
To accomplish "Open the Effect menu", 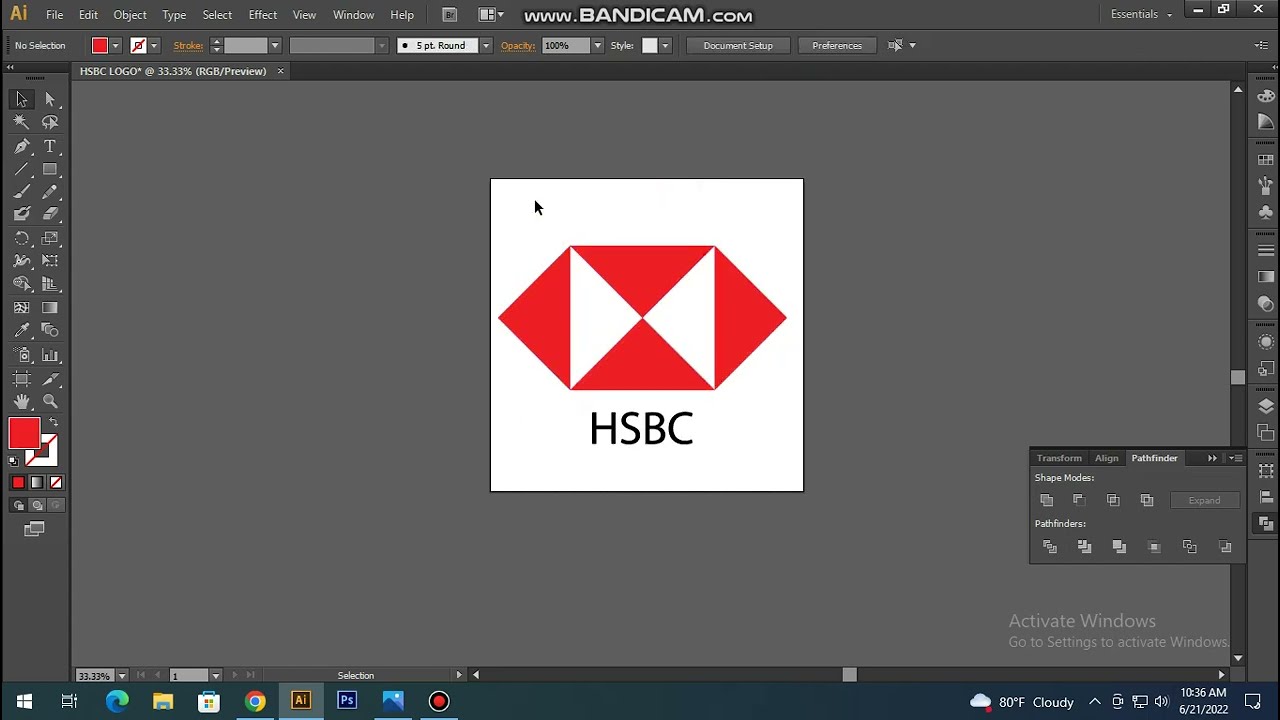I will coord(263,15).
